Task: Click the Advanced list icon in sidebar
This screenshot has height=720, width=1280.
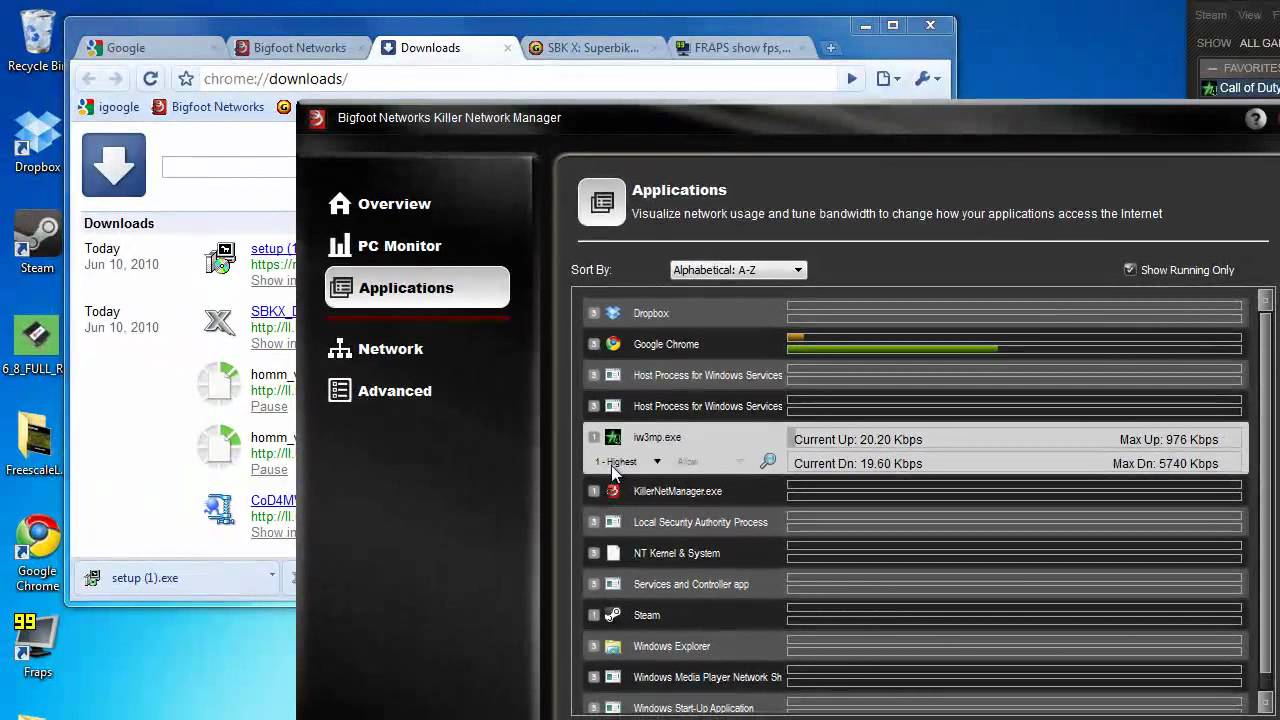Action: tap(340, 391)
